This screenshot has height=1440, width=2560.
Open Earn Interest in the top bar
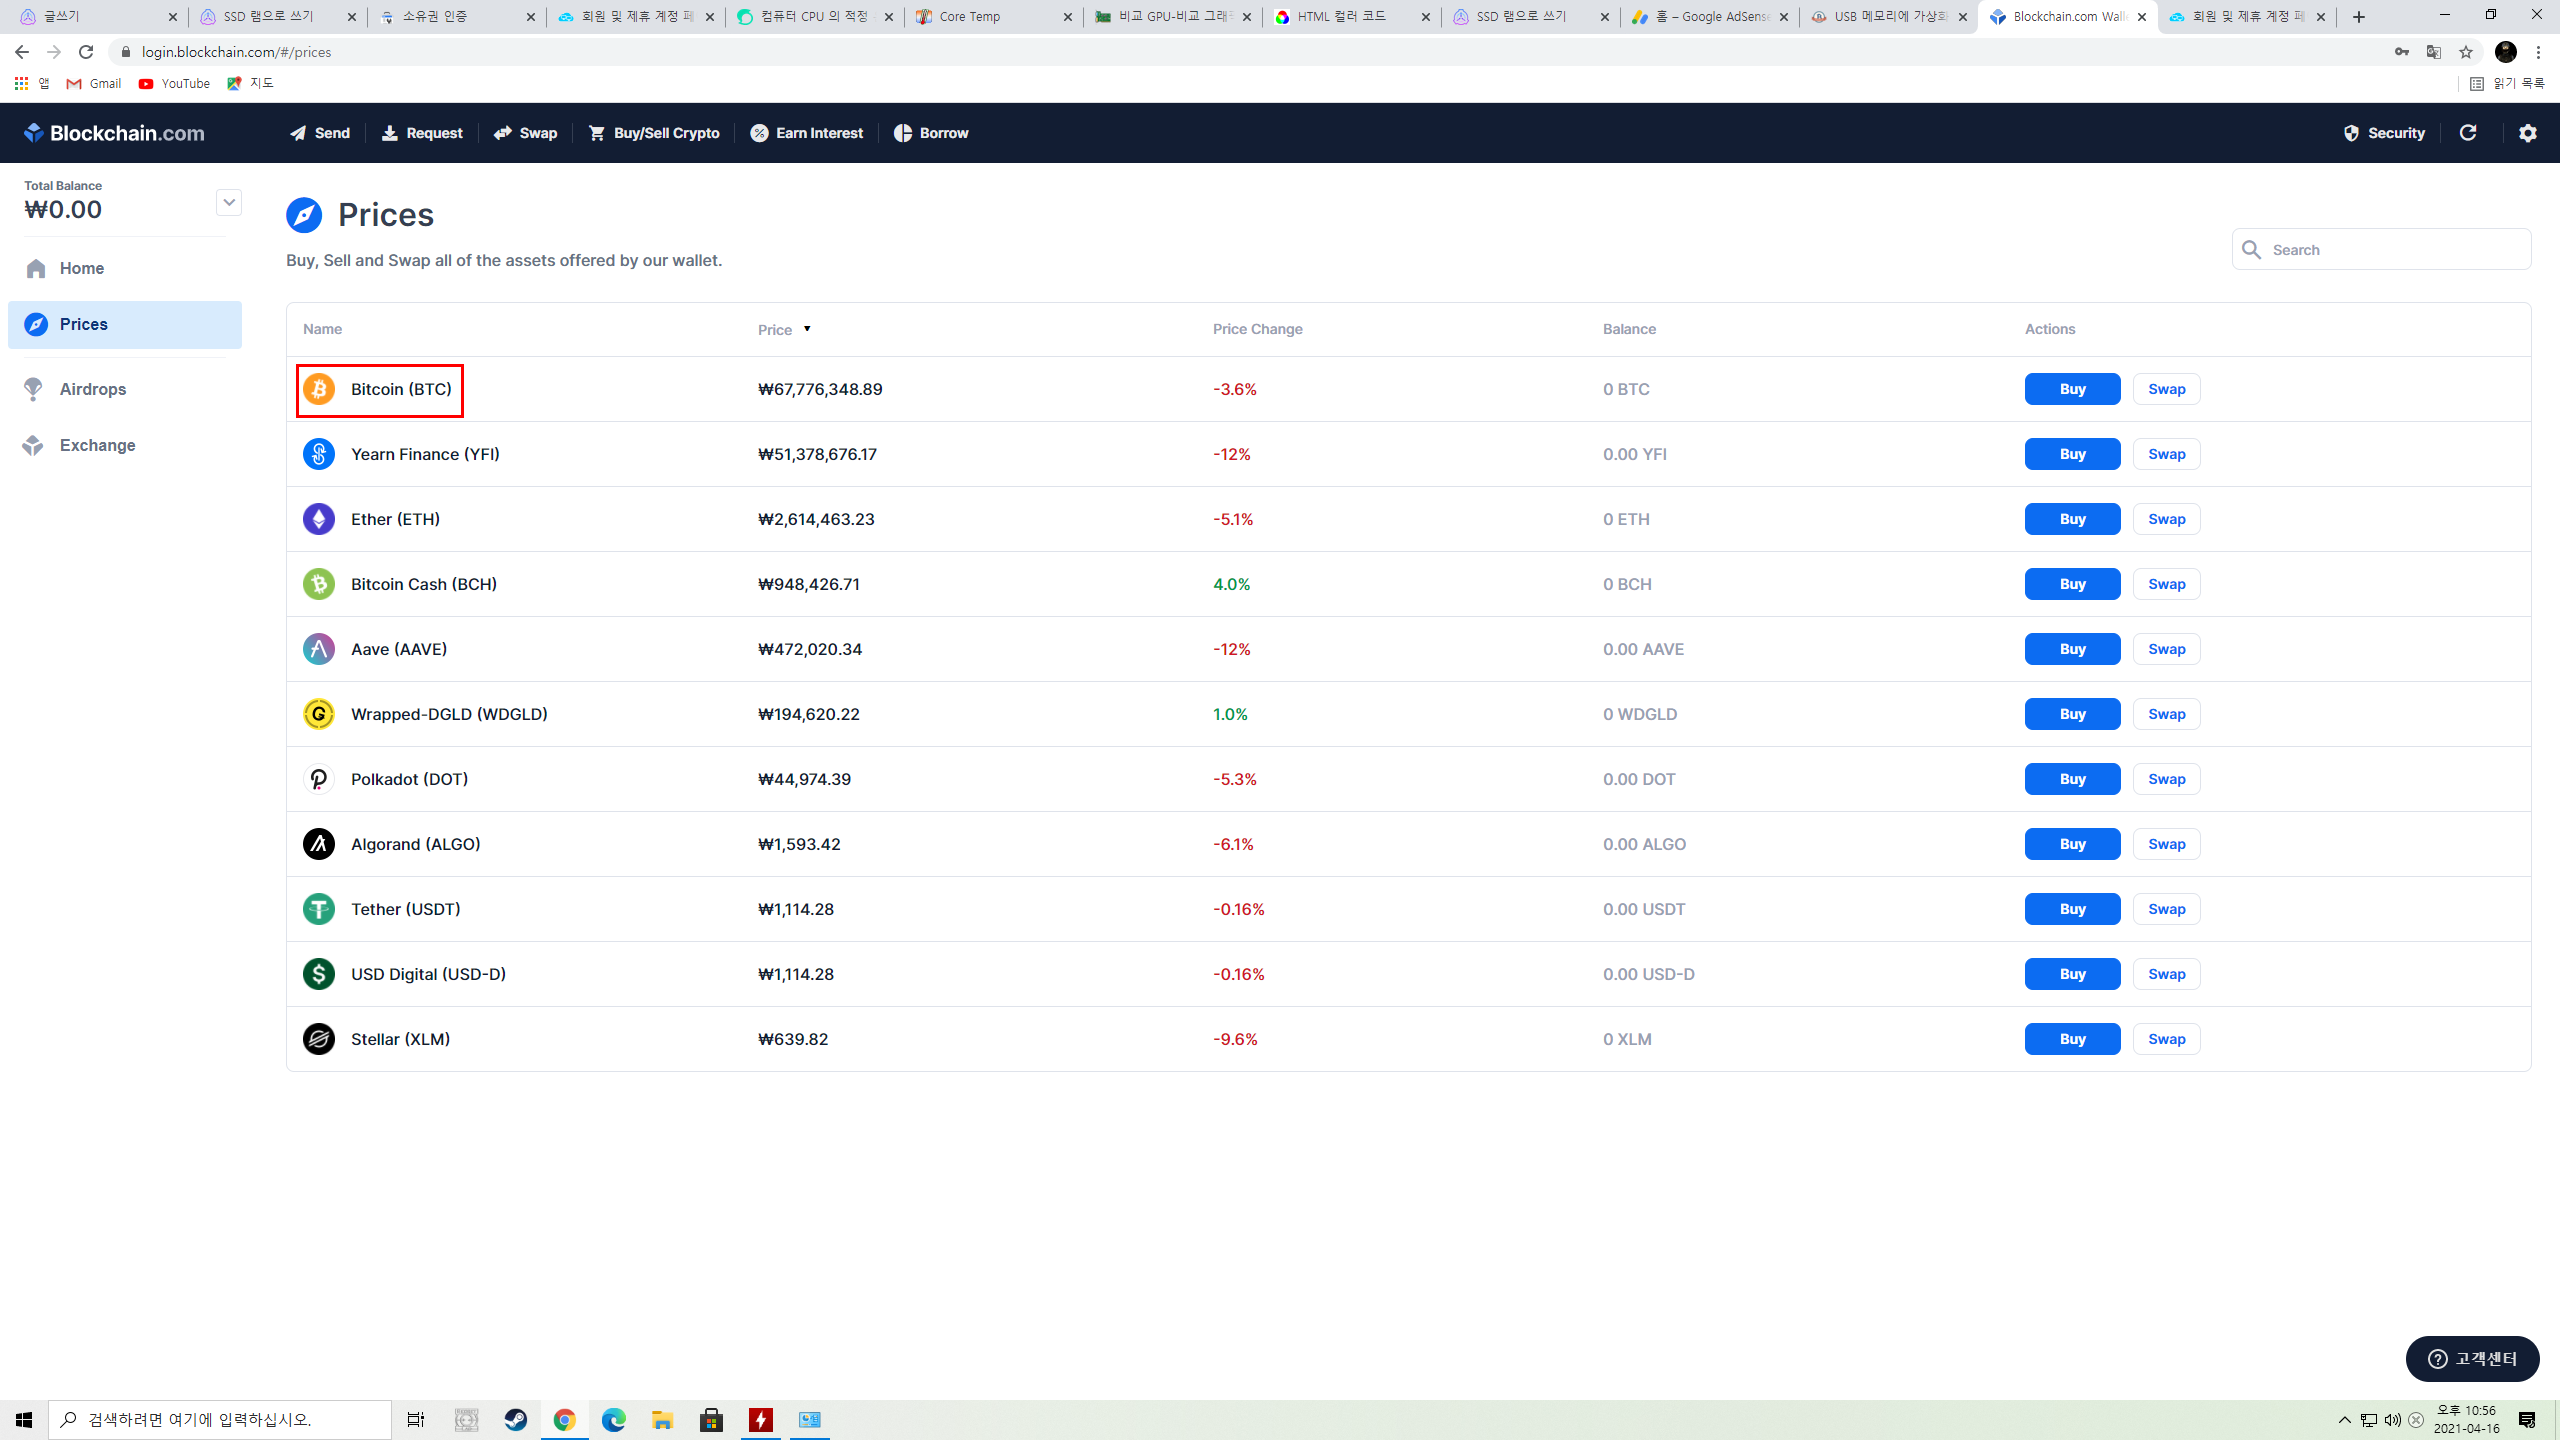pos(806,133)
